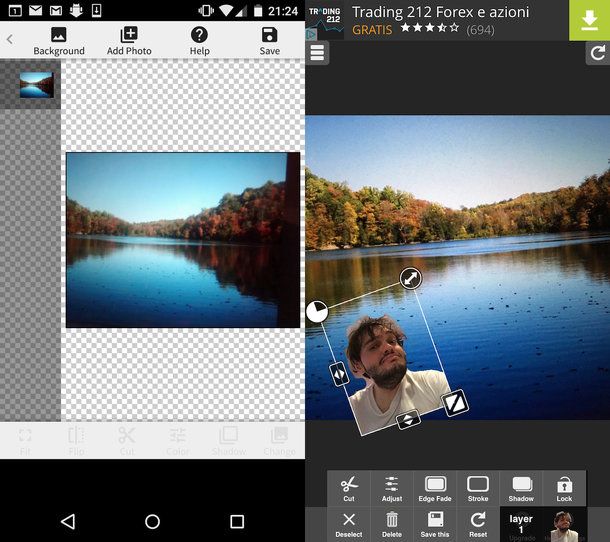Open the Trading 212 Forex ad title
The height and width of the screenshot is (542, 610).
[x=440, y=12]
